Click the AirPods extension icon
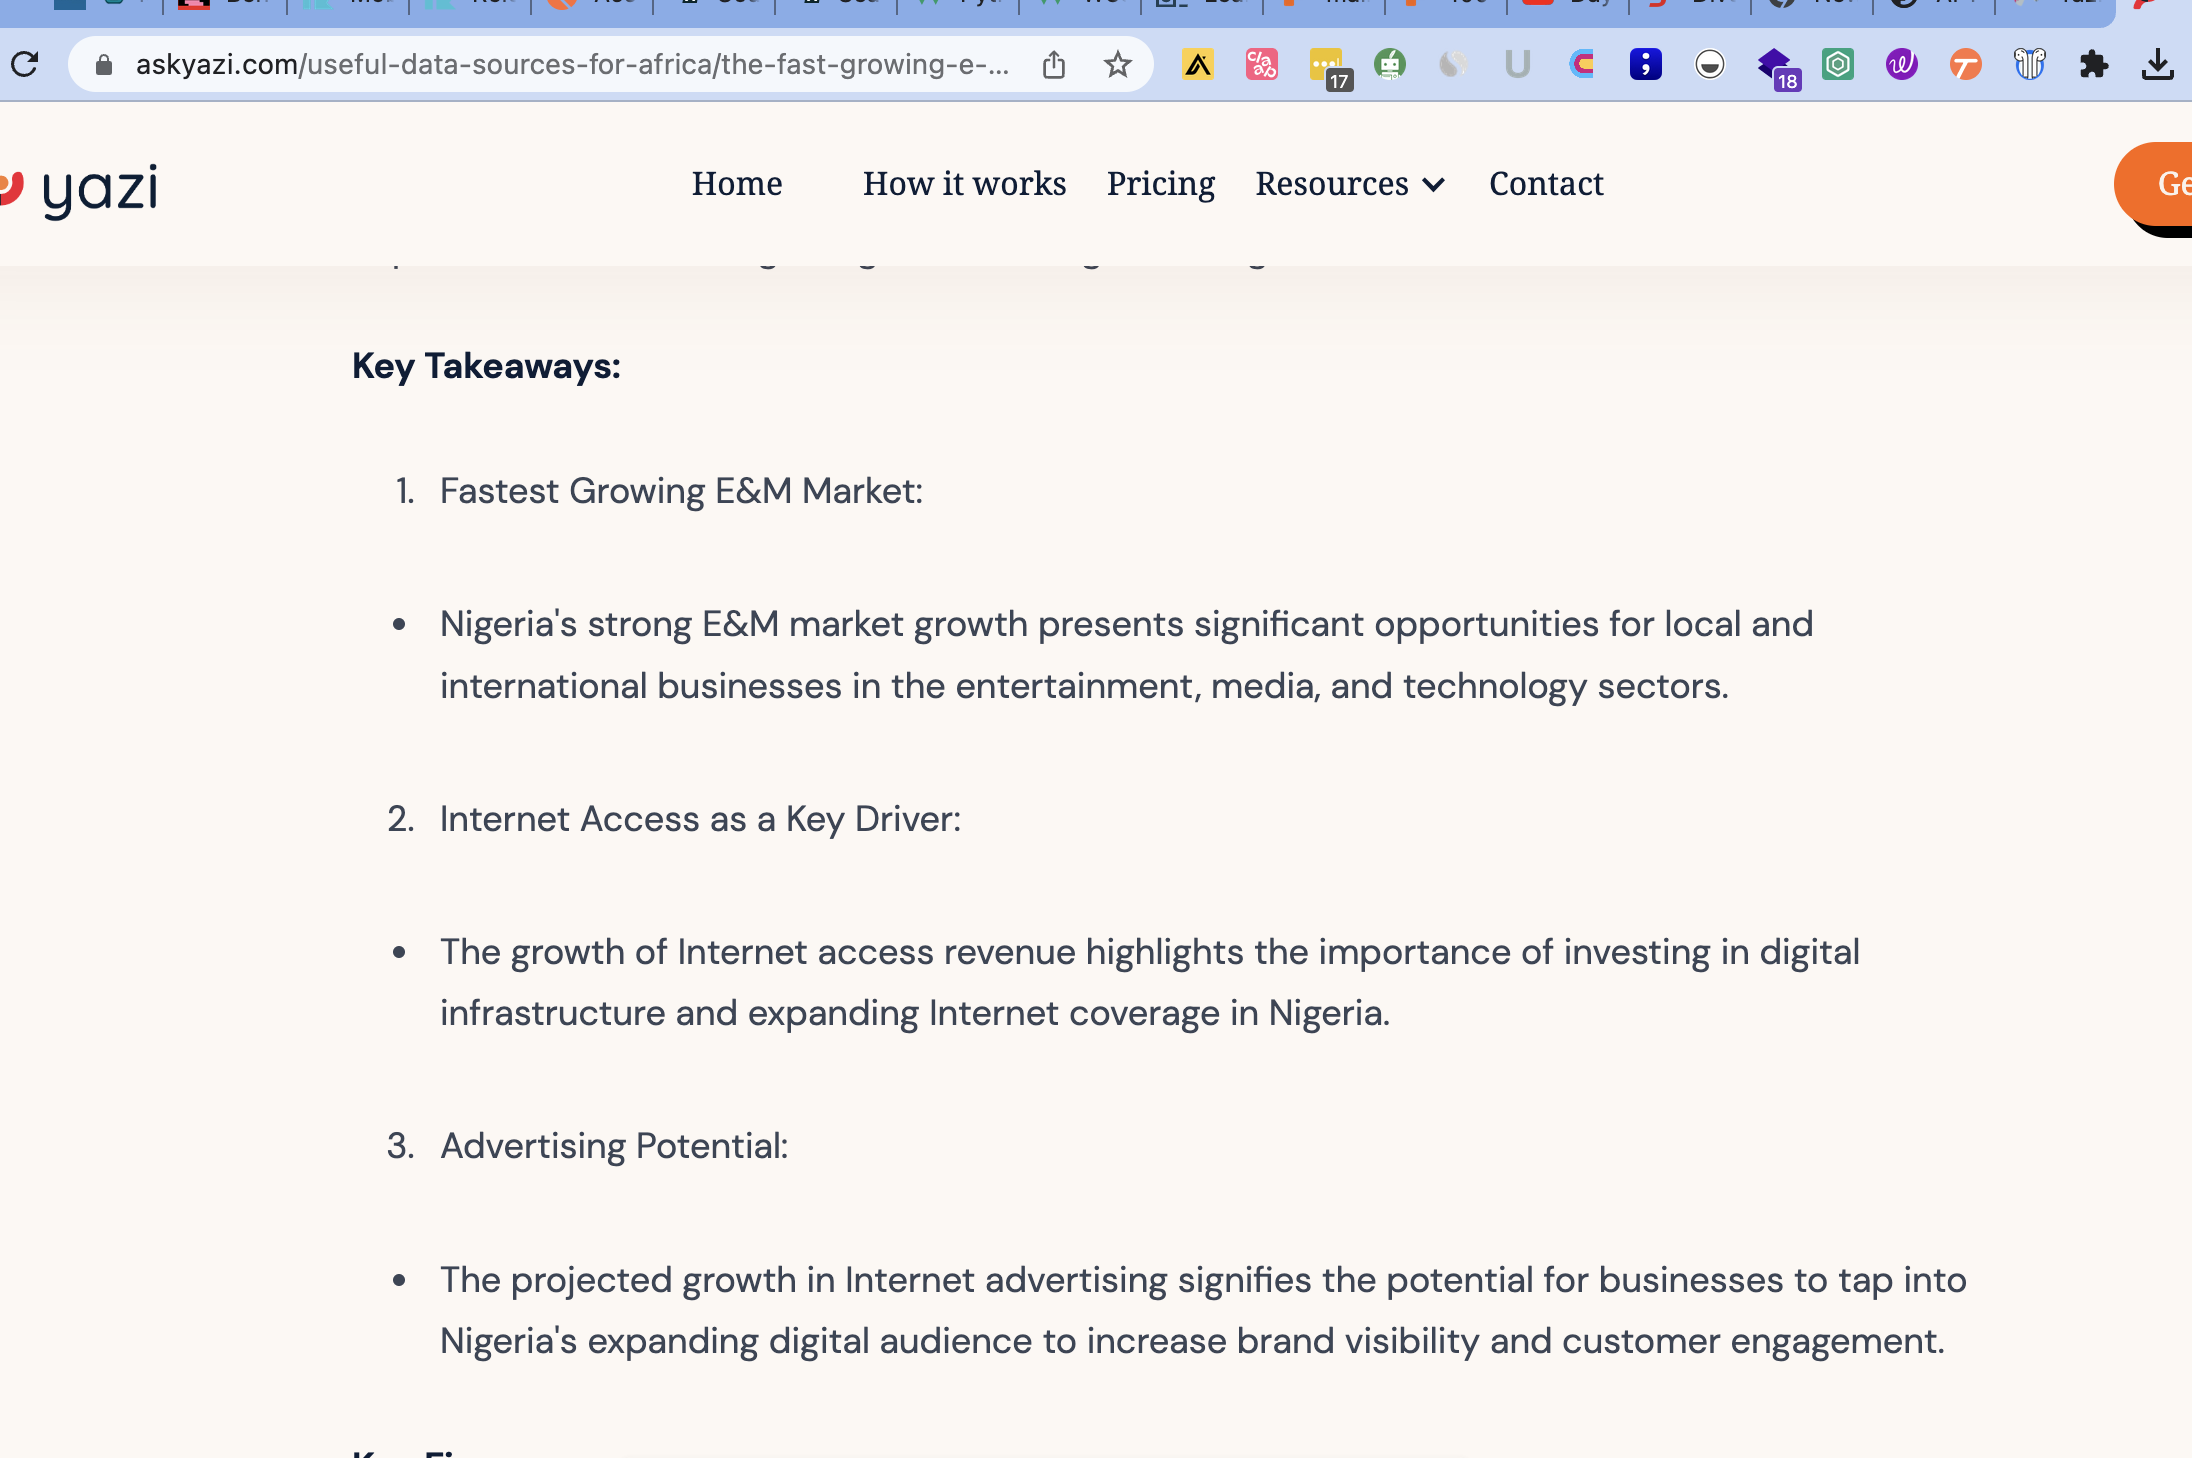The width and height of the screenshot is (2192, 1458). 2029,65
